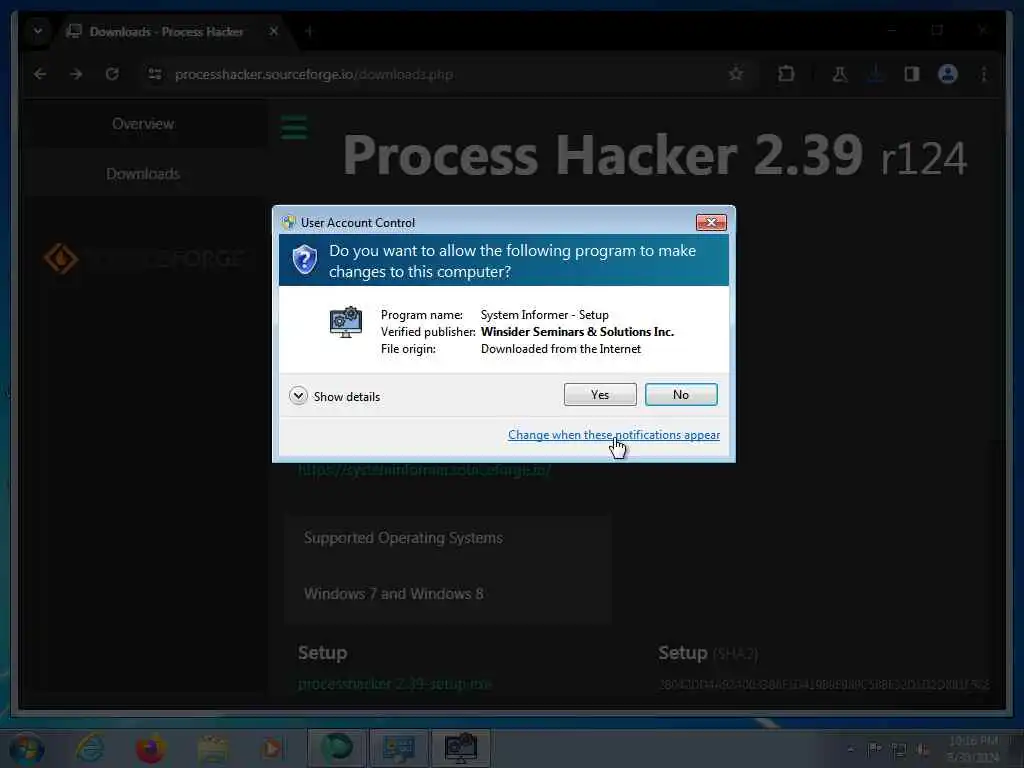Click the site information icon in address bar
Image resolution: width=1024 pixels, height=768 pixels.
(155, 74)
